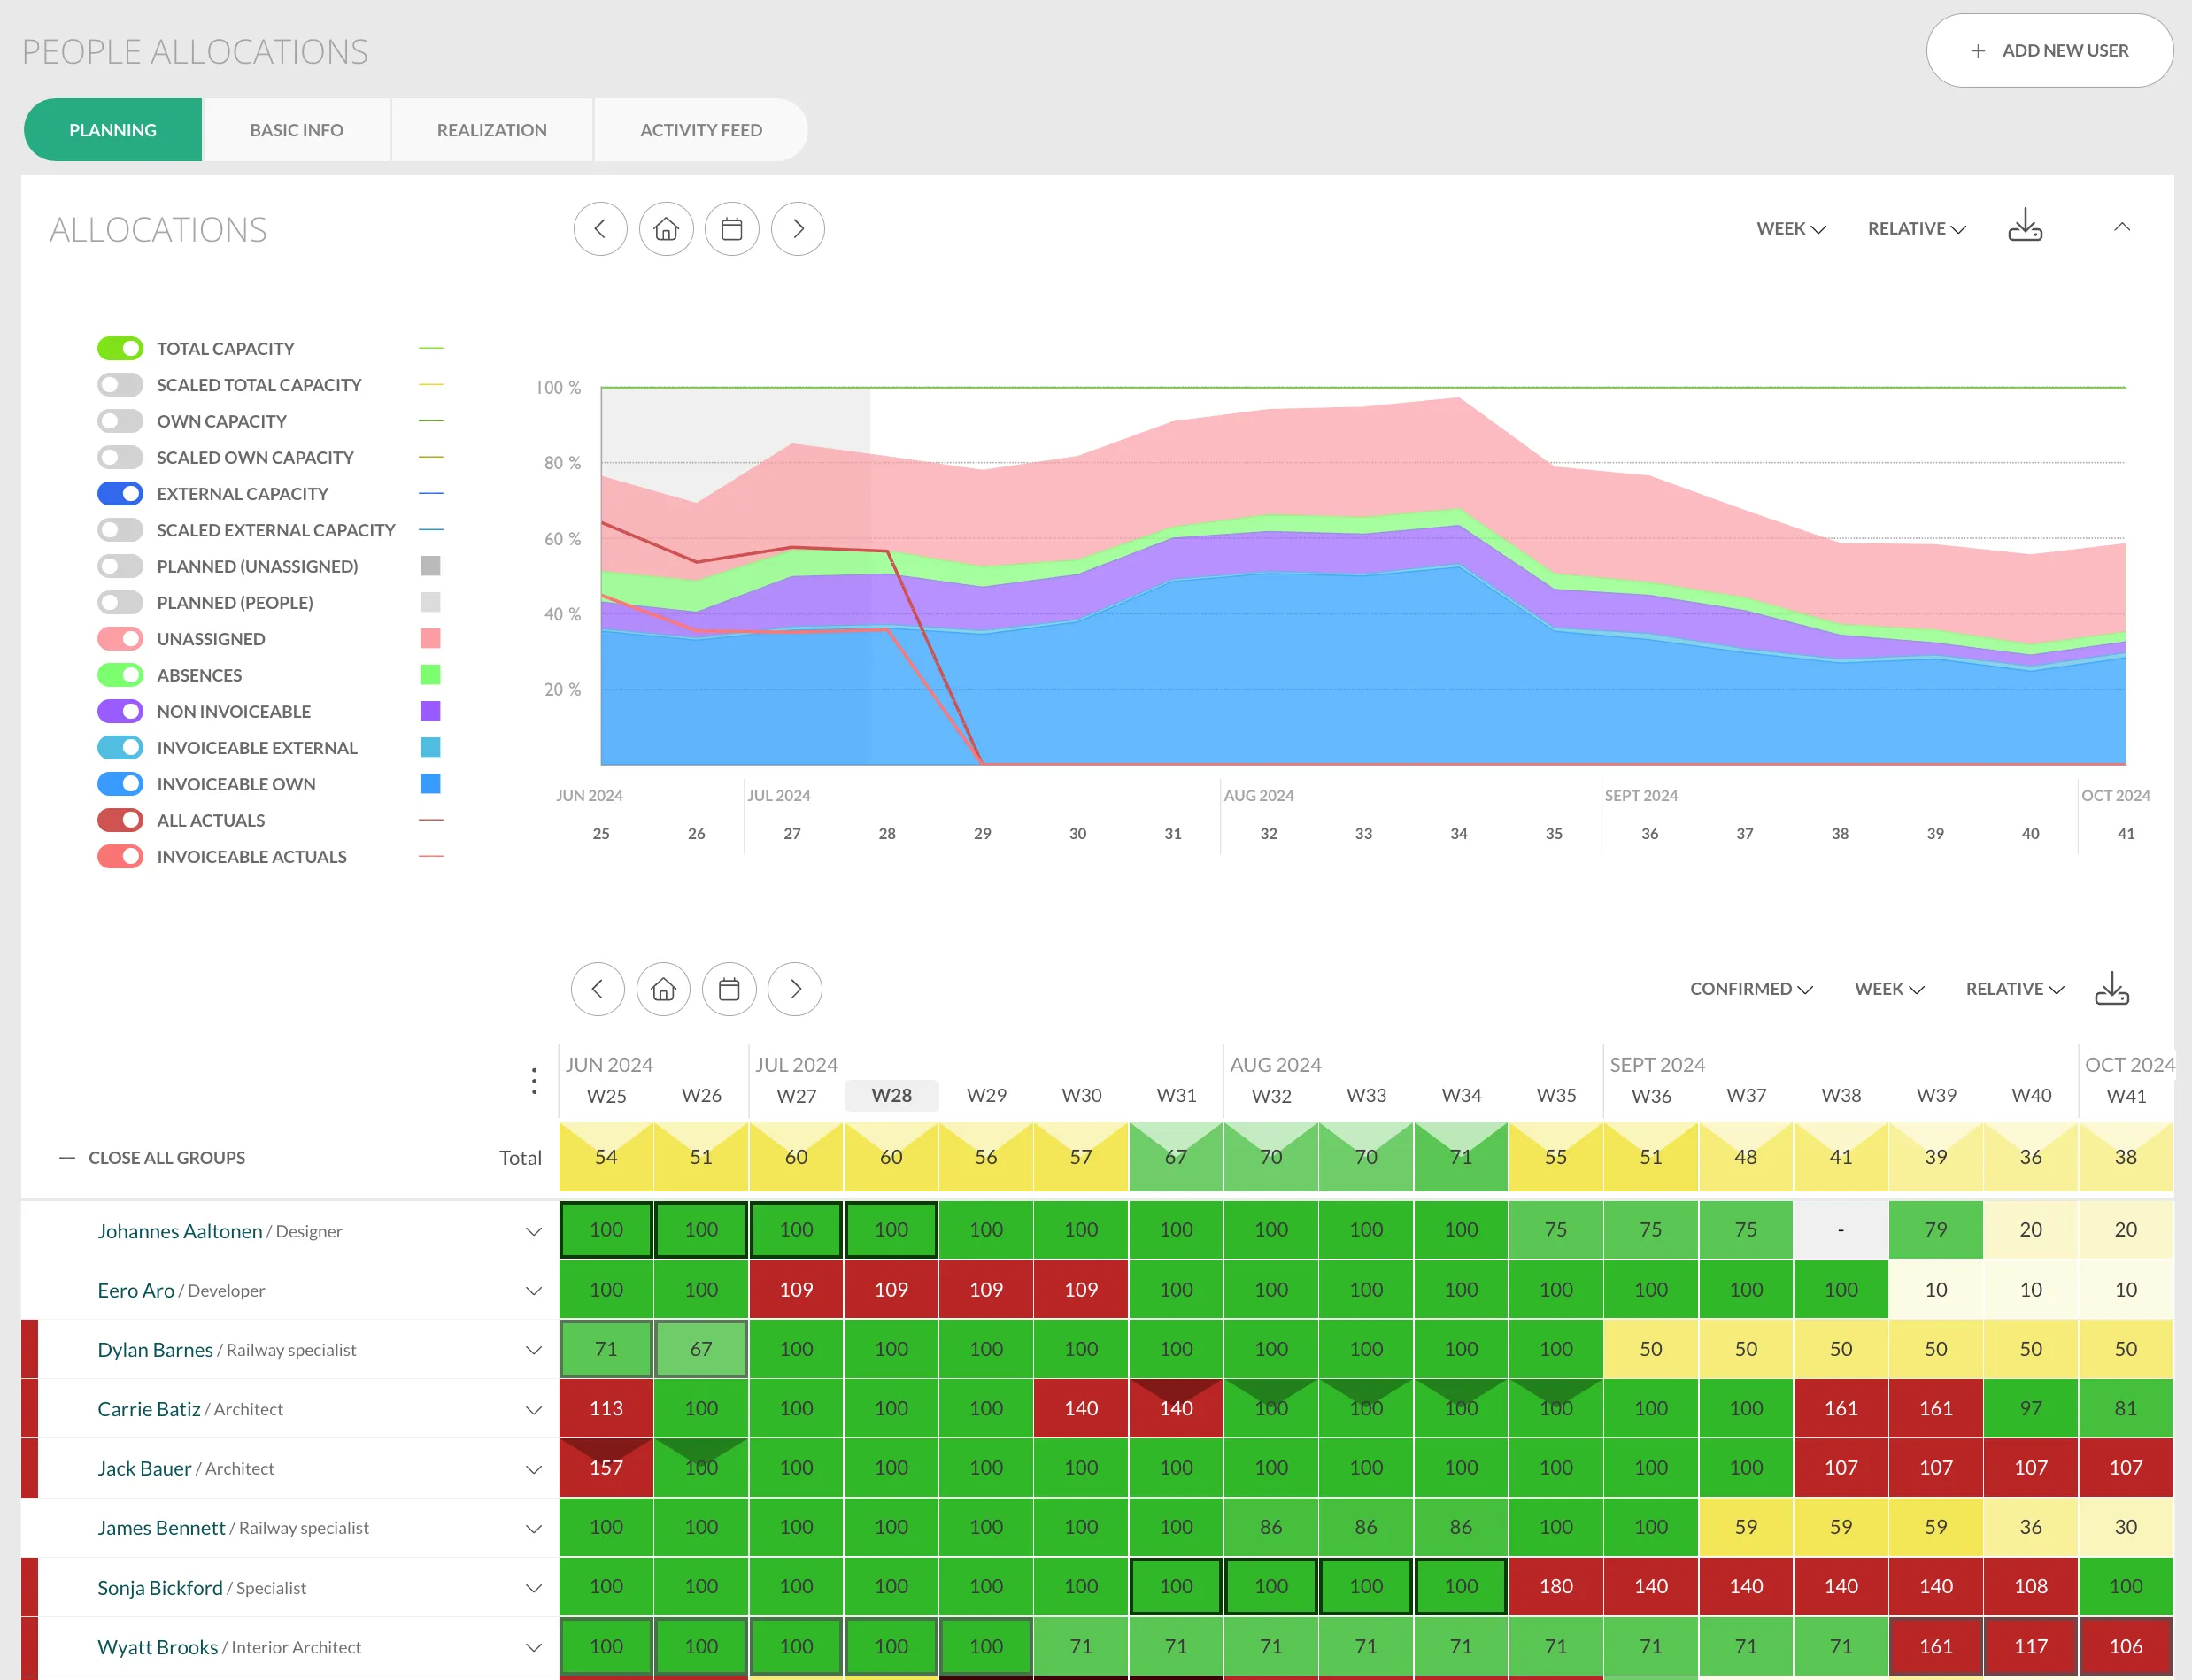
Task: Open the table calendar date picker
Action: [729, 989]
